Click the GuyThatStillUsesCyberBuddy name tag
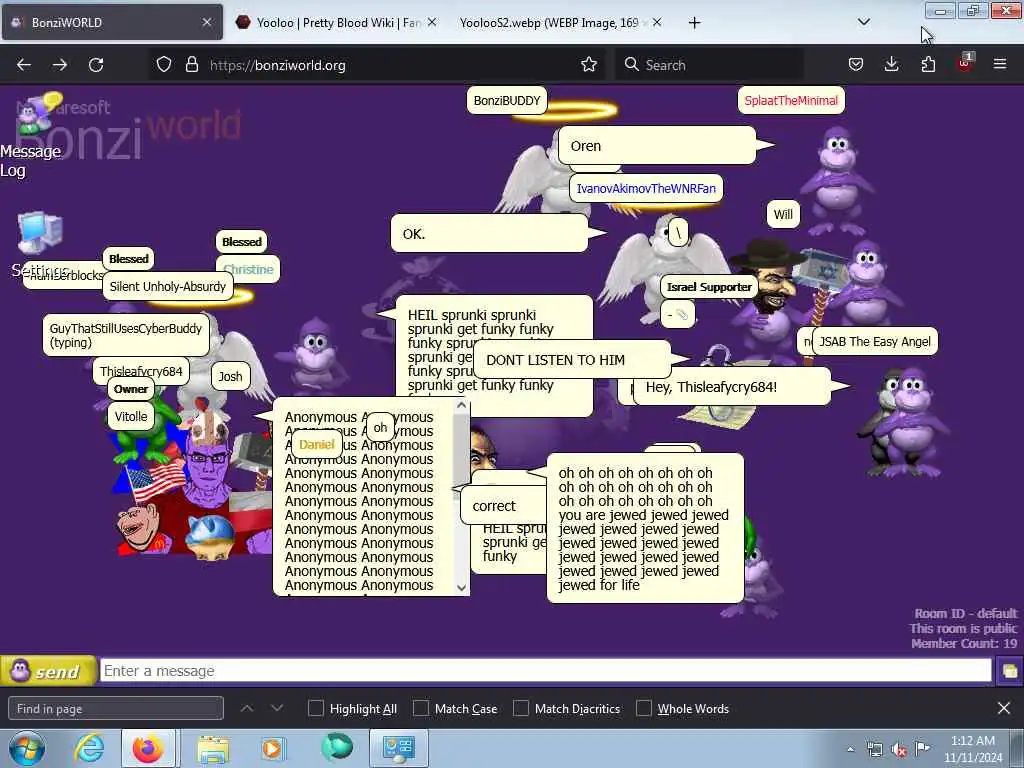The height and width of the screenshot is (768, 1024). click(x=126, y=335)
